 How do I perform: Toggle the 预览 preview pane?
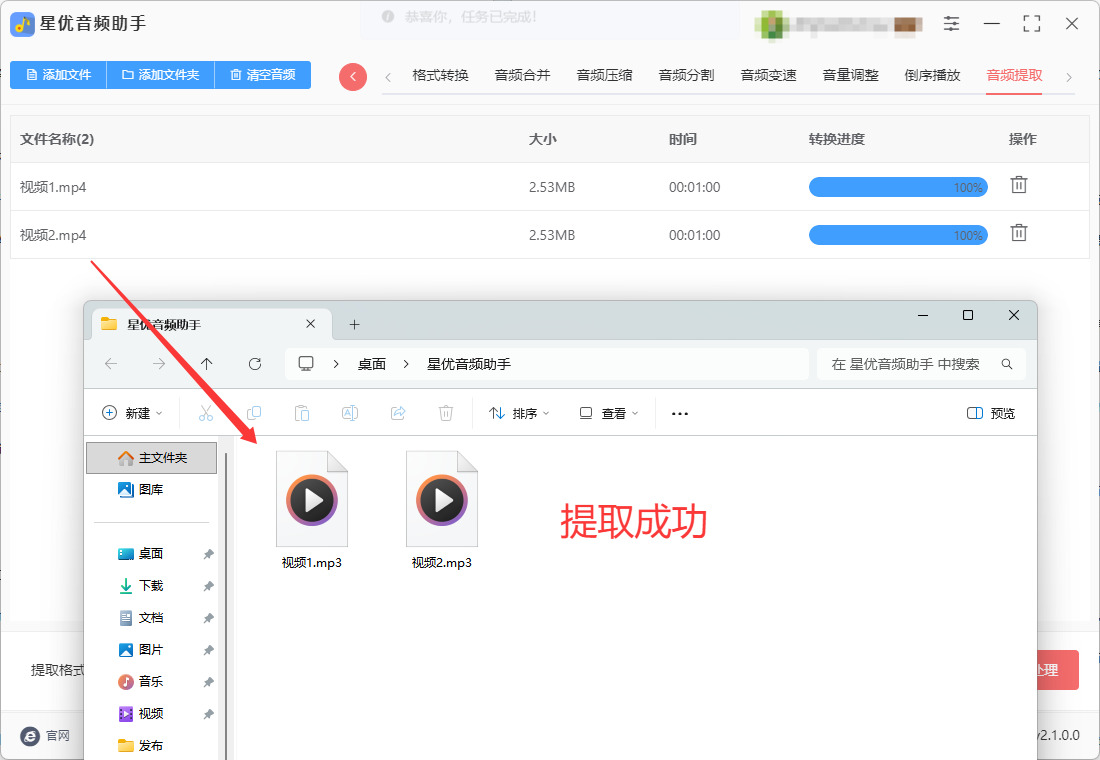[x=991, y=413]
